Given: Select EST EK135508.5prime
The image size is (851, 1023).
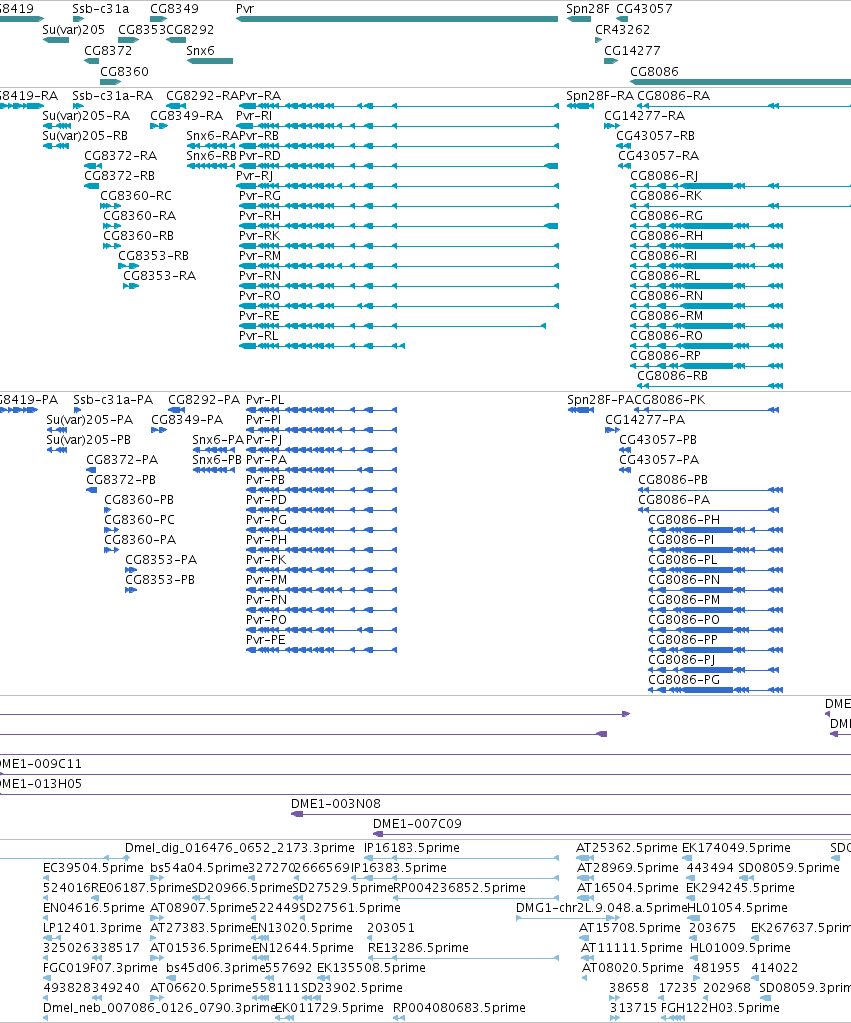Looking at the screenshot, I should [323, 978].
